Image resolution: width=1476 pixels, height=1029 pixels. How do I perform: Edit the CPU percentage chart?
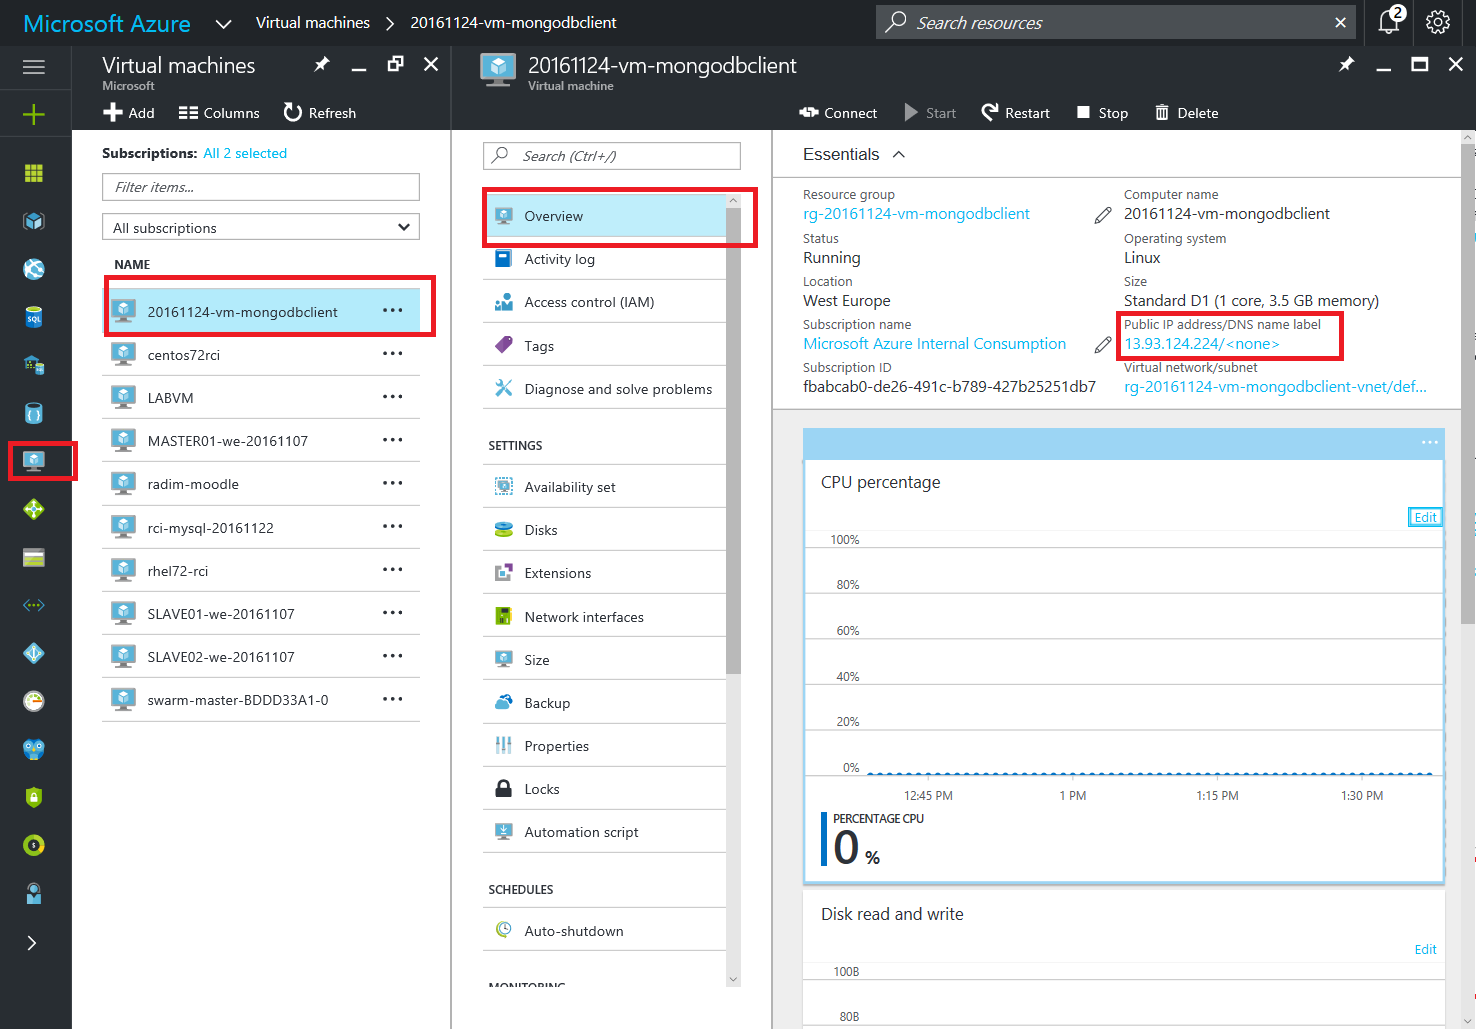tap(1425, 517)
